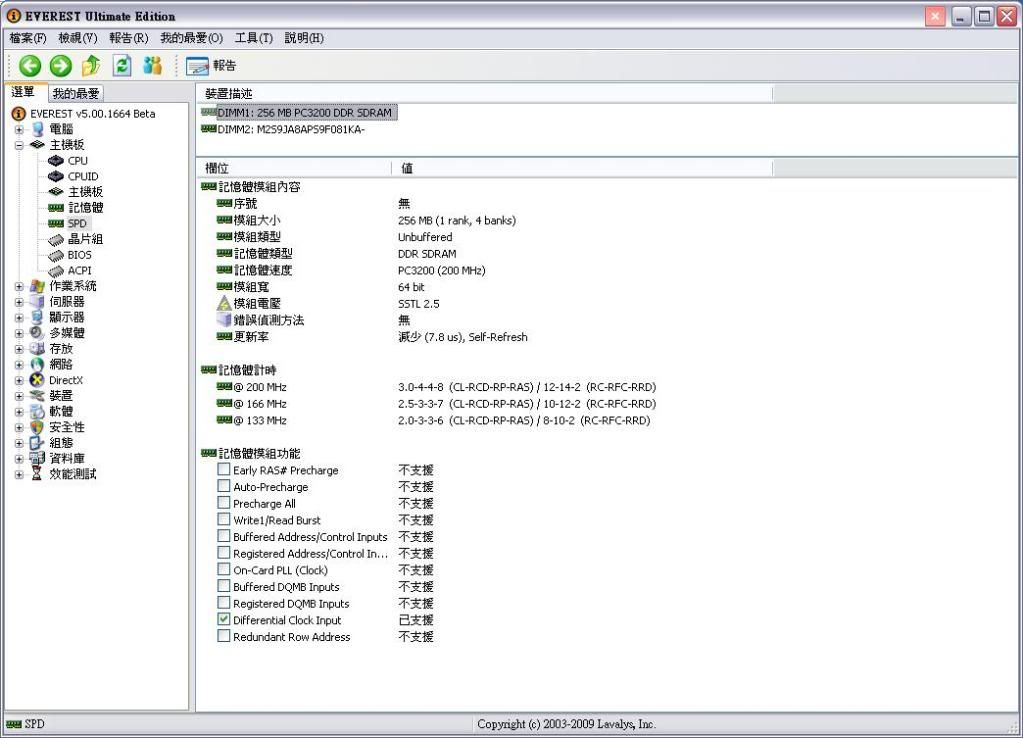Uncheck Differential Clock Input checkbox
Viewport: 1023px width, 738px height.
224,619
